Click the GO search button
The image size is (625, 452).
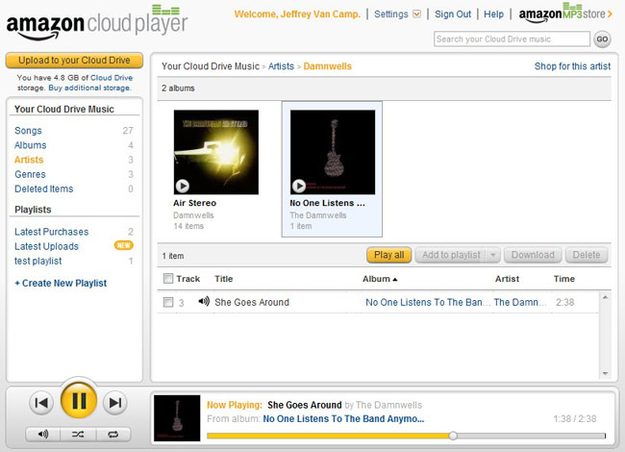click(602, 39)
